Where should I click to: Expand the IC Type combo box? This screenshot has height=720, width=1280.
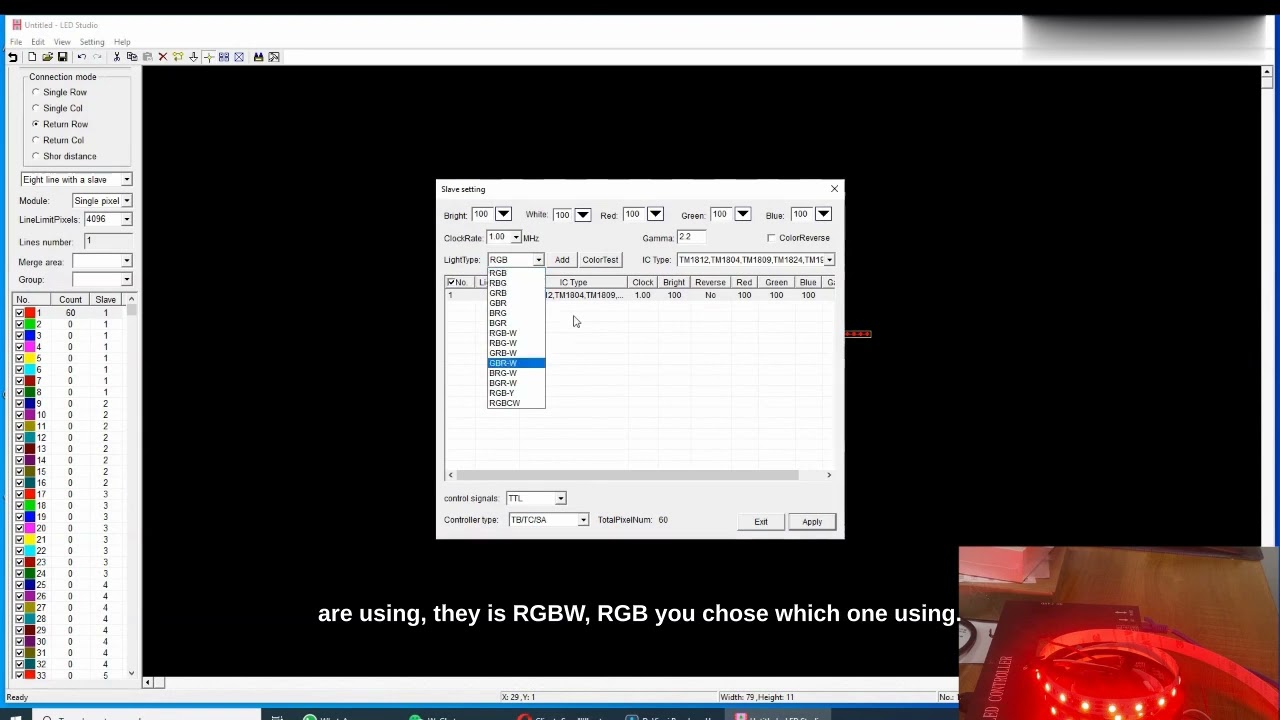click(829, 260)
